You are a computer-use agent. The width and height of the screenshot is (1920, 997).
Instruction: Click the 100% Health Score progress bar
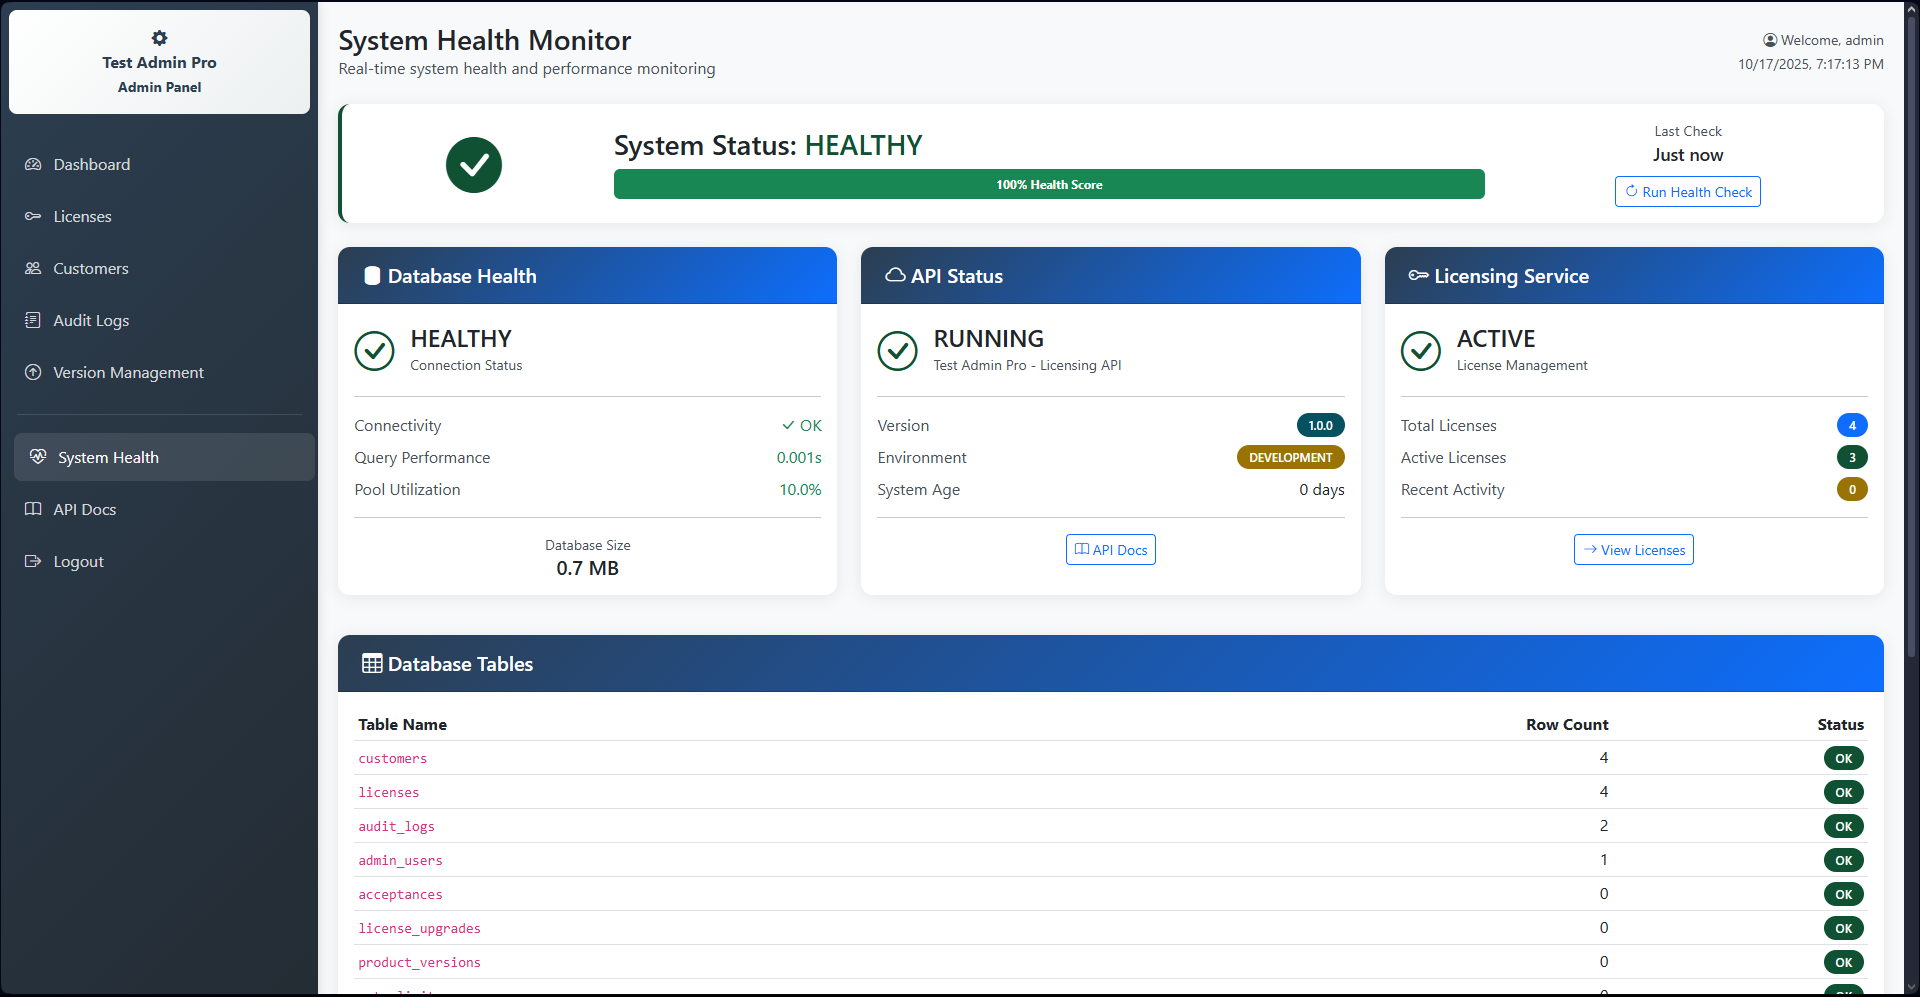(1048, 185)
